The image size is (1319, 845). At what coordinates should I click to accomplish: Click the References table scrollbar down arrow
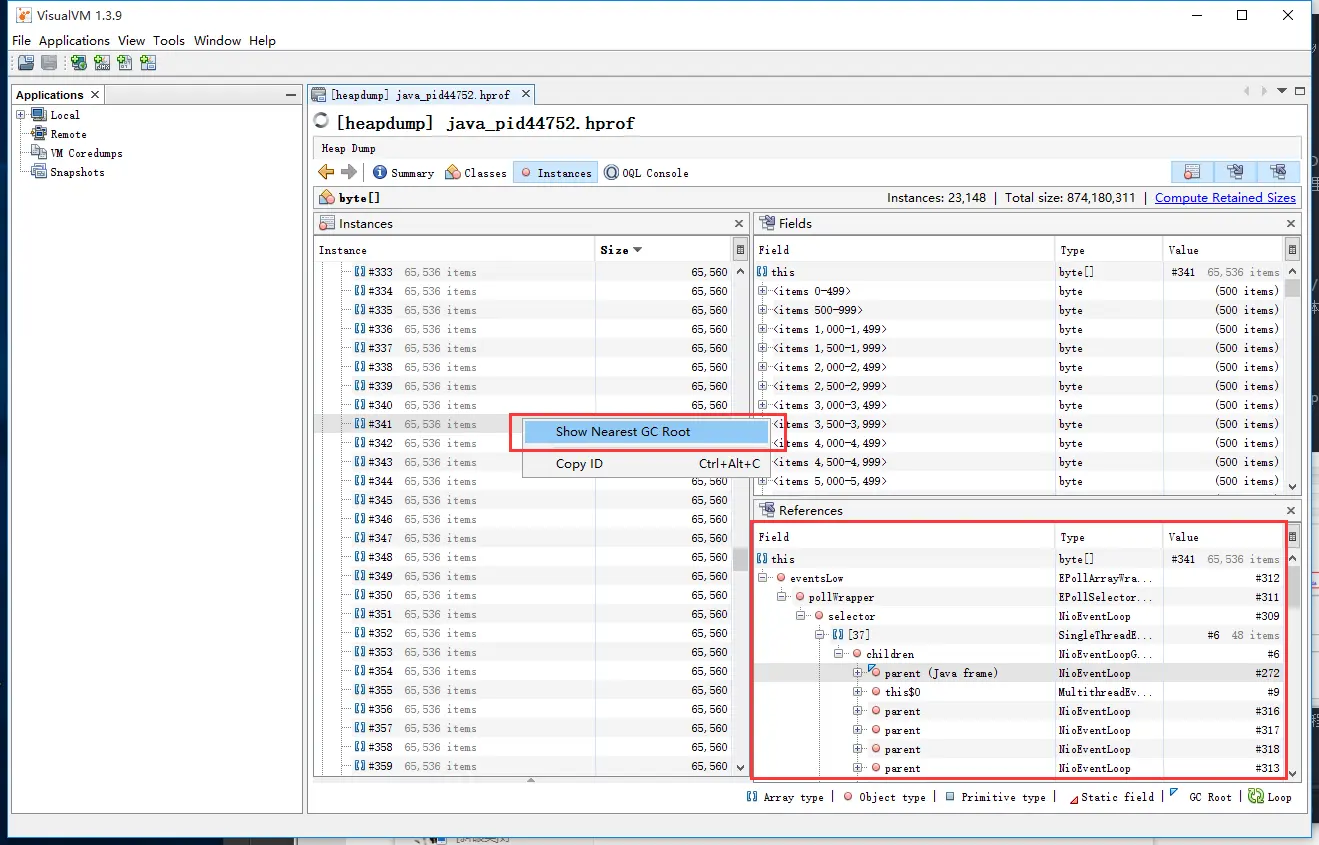[1292, 772]
